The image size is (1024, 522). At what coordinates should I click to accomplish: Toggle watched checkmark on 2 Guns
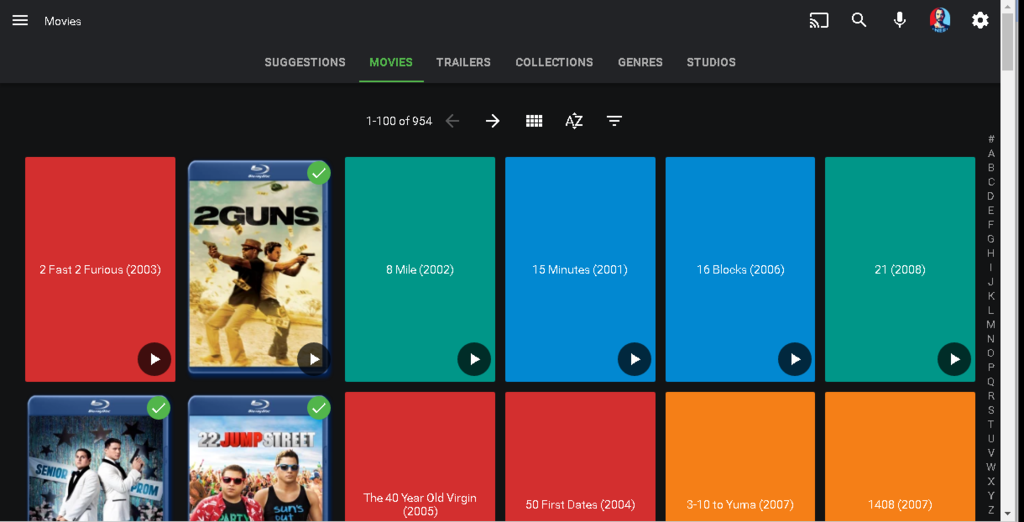pyautogui.click(x=318, y=173)
